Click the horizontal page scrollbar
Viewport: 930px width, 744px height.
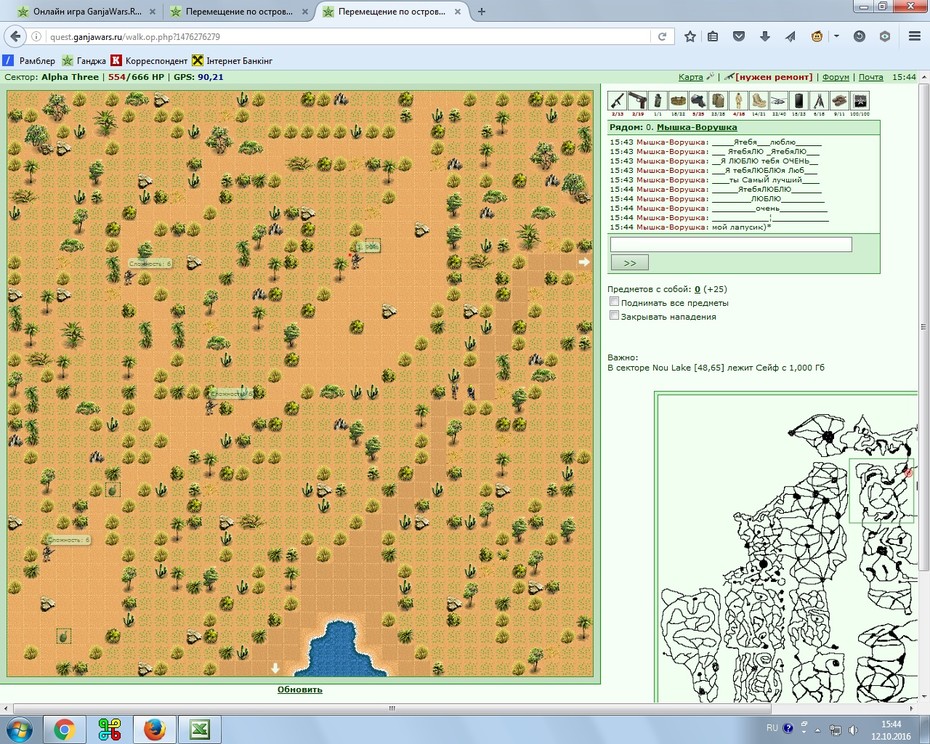click(x=391, y=708)
